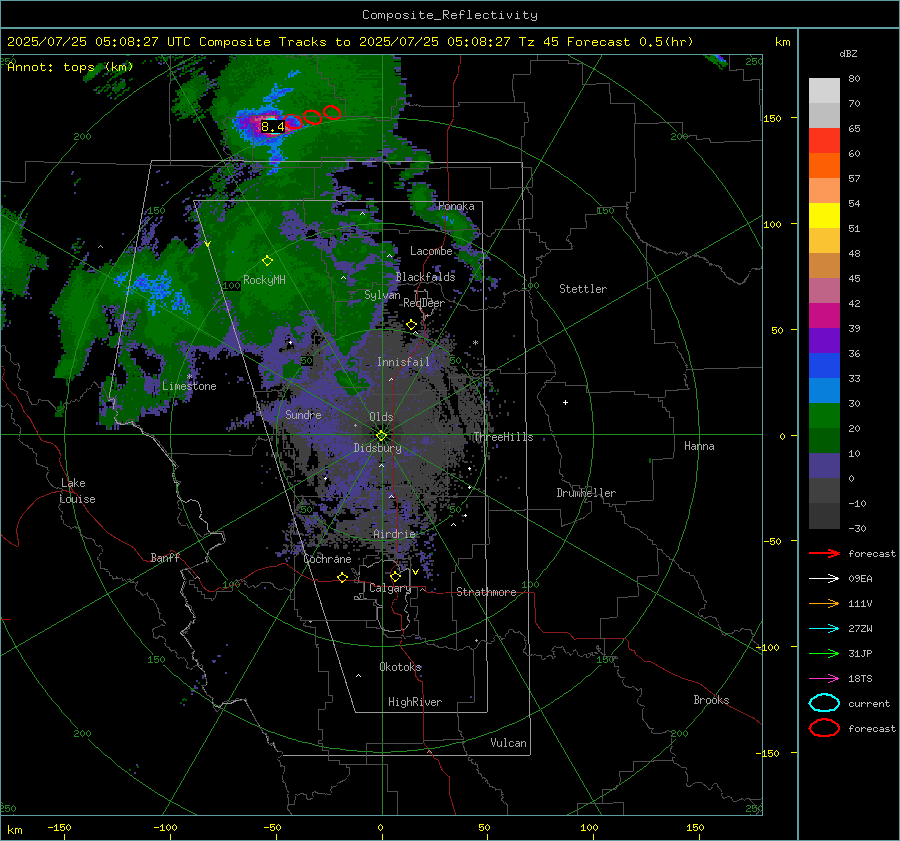
Task: Click the yellow diamond marker above Calgary
Action: [395, 576]
